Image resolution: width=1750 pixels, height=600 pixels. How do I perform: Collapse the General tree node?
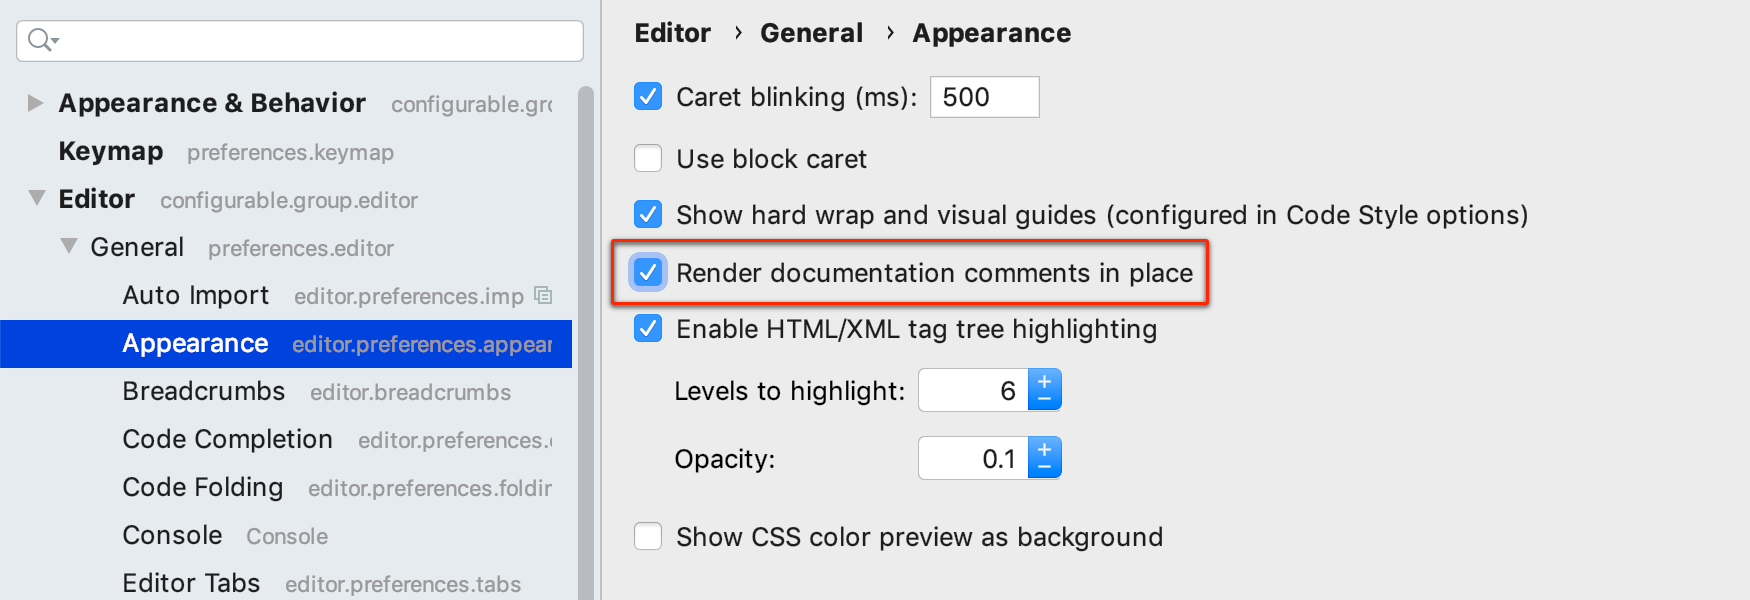(69, 246)
